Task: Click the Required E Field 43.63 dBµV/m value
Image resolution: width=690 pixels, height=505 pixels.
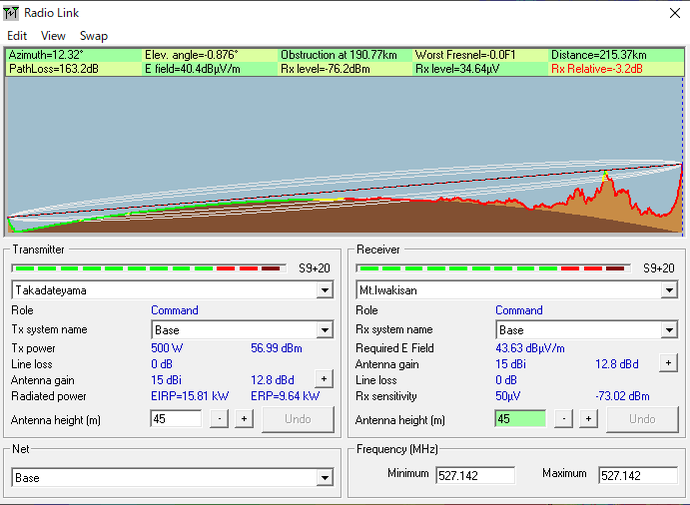Action: pos(530,348)
